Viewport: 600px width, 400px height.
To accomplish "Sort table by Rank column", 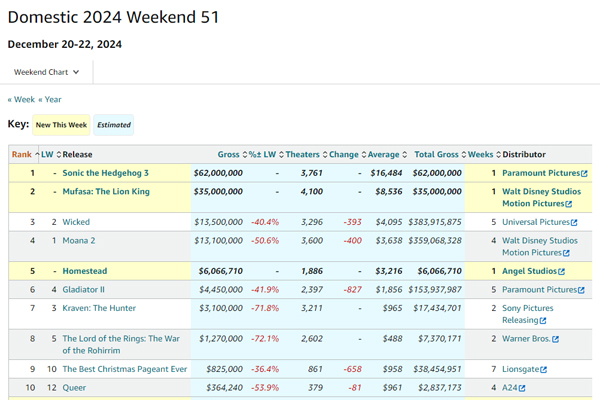I will click(24, 154).
